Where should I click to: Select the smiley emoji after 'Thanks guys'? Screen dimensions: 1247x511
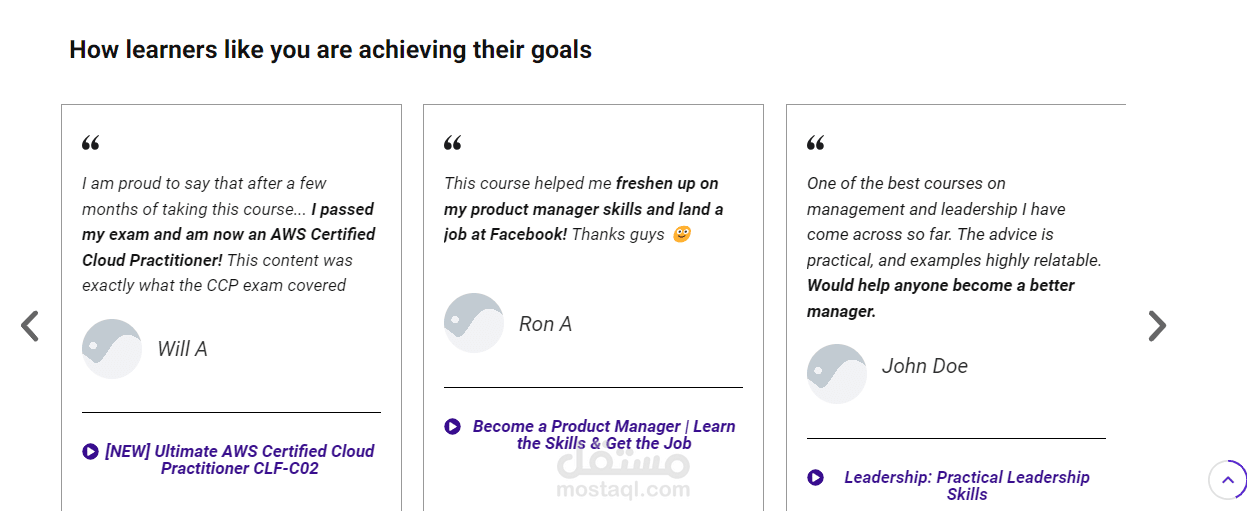682,235
